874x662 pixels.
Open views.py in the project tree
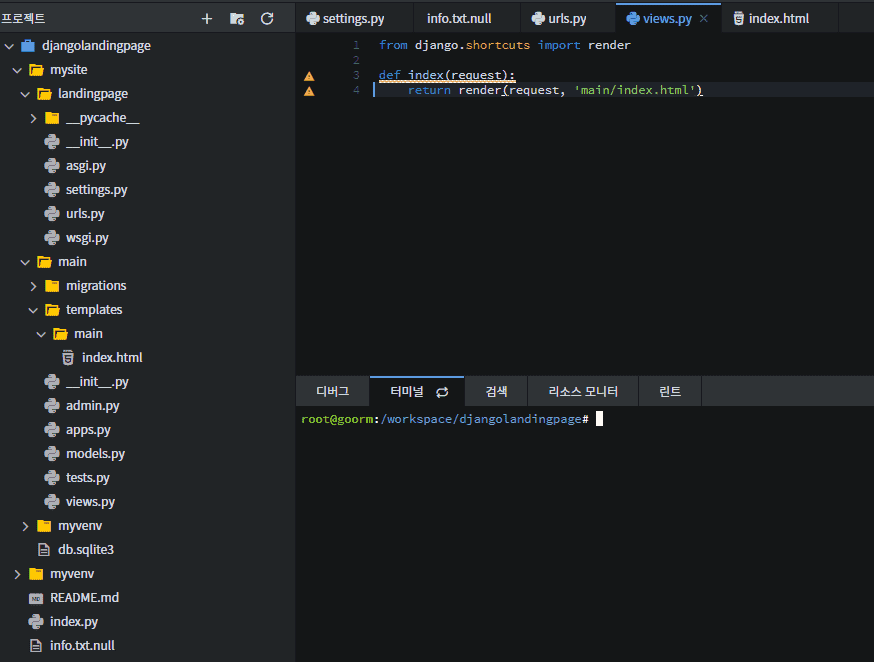click(90, 502)
